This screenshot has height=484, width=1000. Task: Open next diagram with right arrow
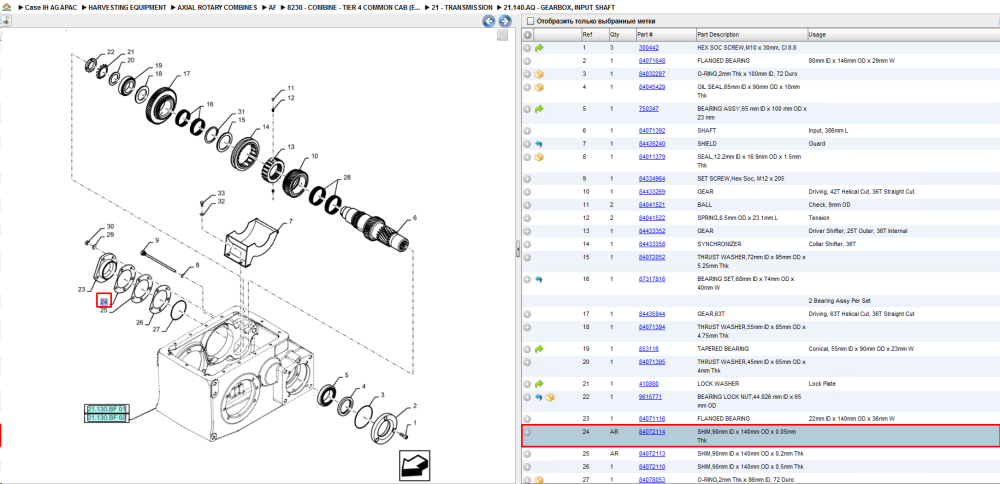point(504,21)
